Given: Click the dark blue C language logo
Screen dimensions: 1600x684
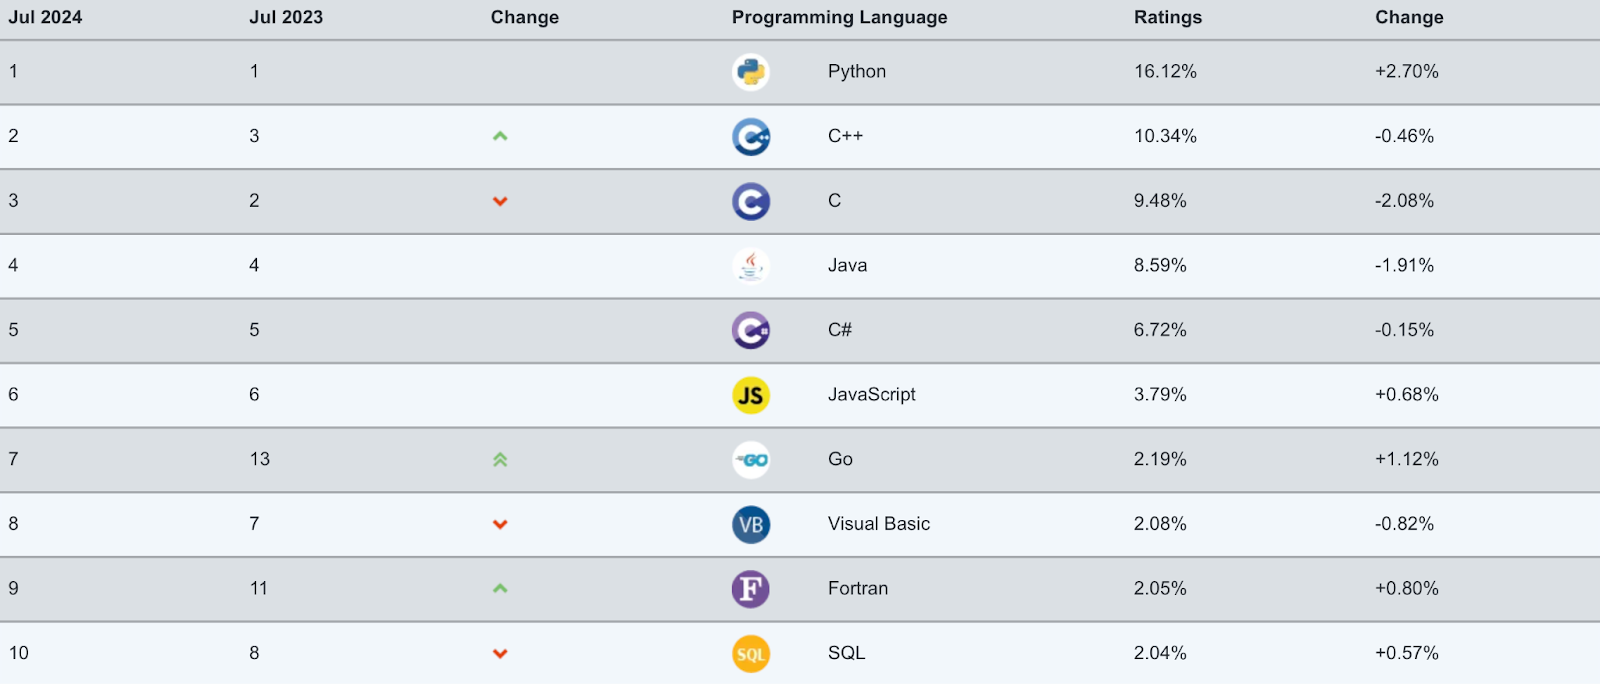Looking at the screenshot, I should coord(751,201).
